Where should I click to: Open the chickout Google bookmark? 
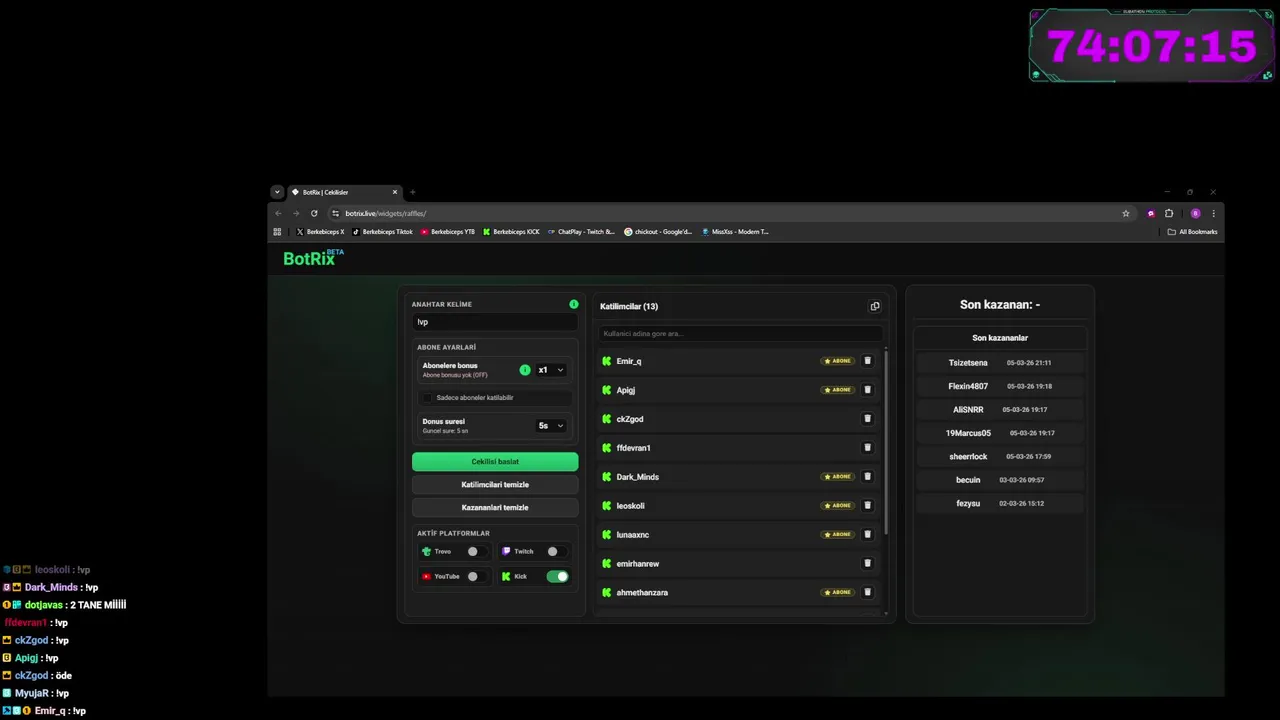pyautogui.click(x=658, y=231)
